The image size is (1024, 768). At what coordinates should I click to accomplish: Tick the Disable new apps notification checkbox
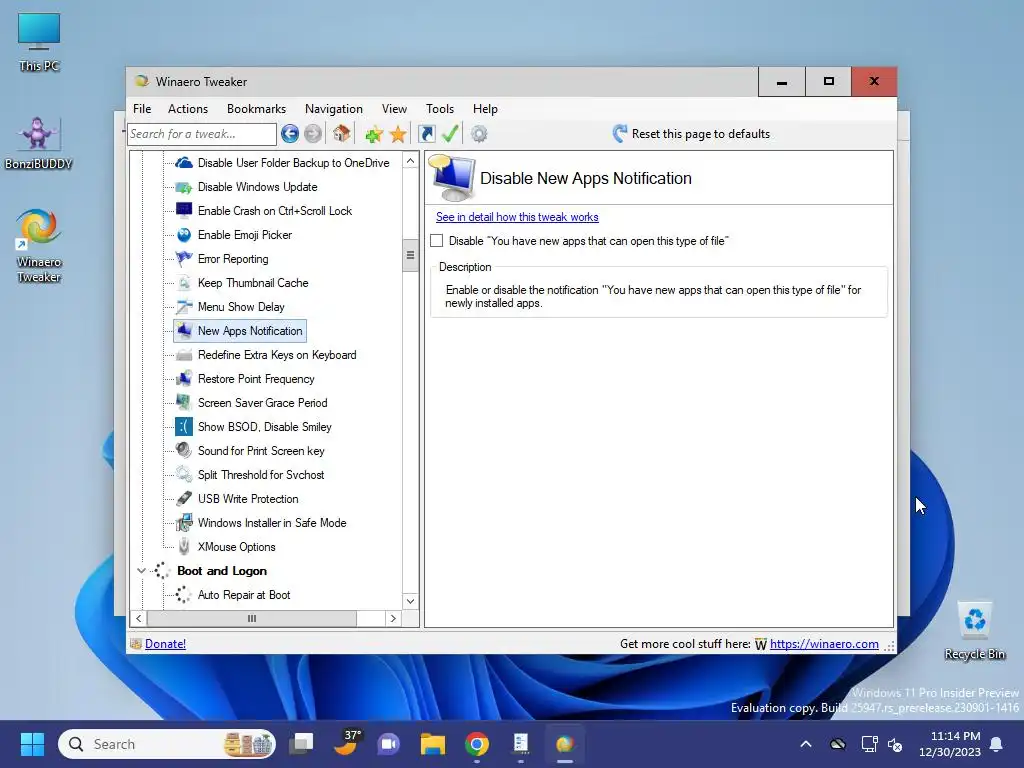point(437,241)
